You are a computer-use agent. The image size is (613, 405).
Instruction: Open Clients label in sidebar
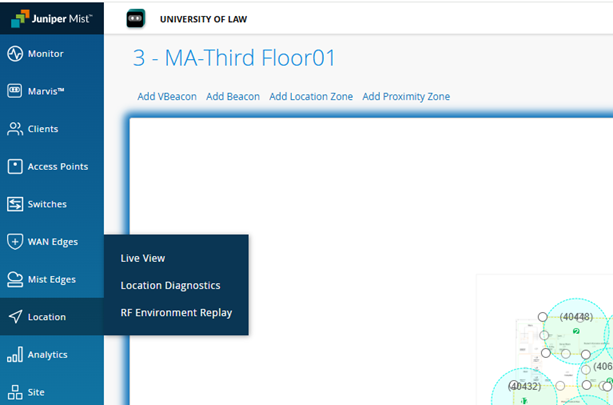pyautogui.click(x=43, y=129)
